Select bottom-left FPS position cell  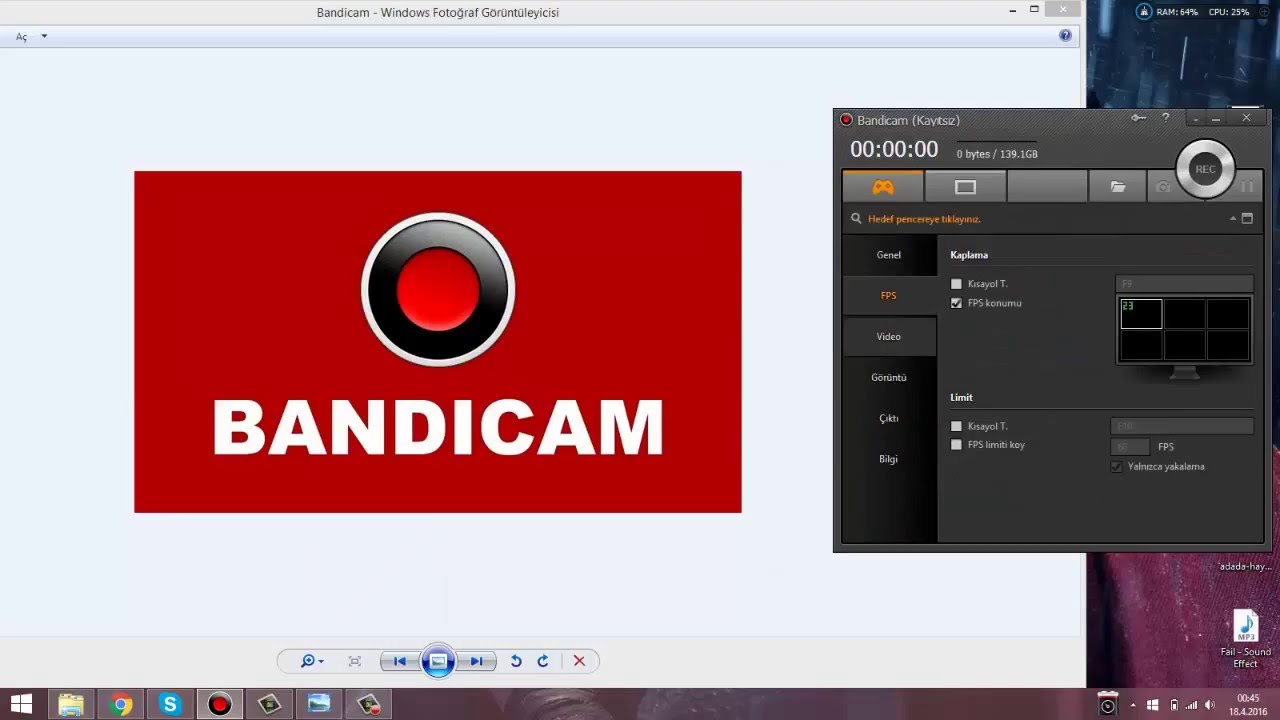[1141, 345]
